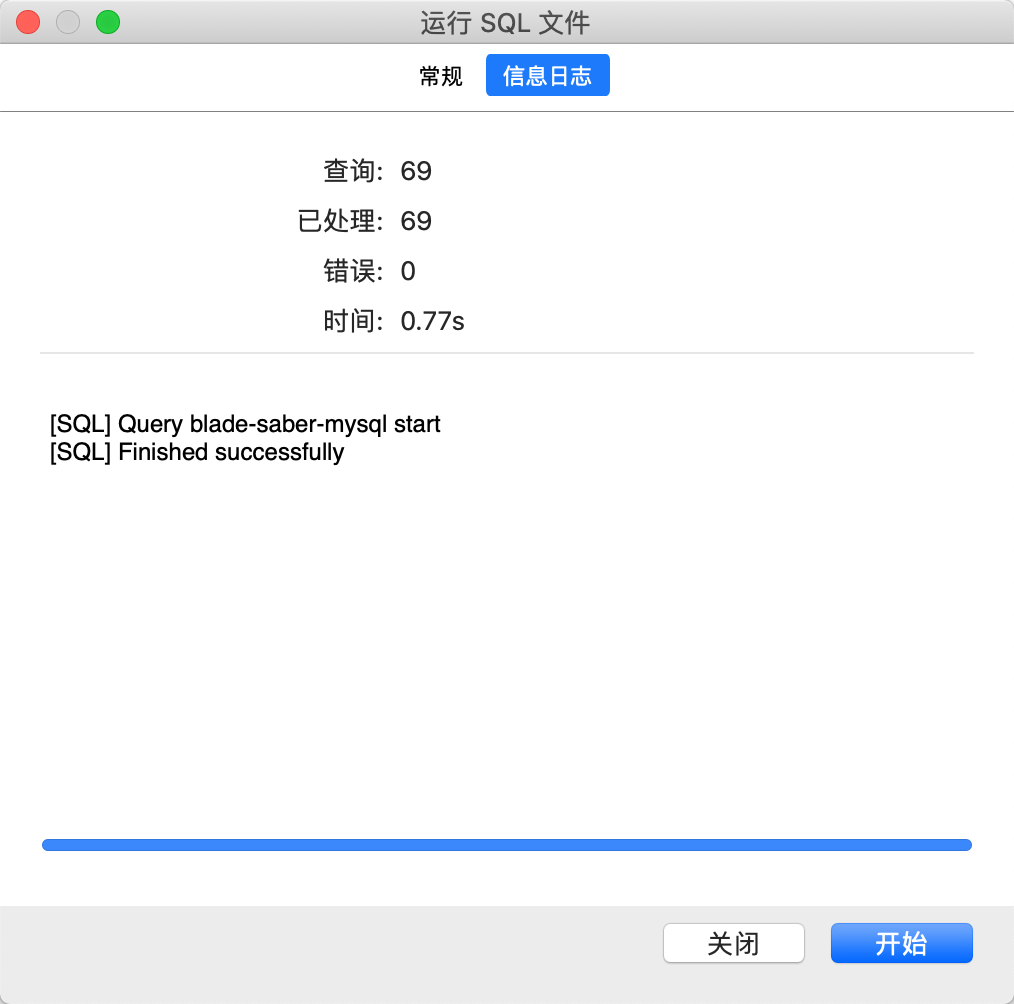Click the 时间 label
Viewport: 1014px width, 1004px height.
tap(353, 321)
